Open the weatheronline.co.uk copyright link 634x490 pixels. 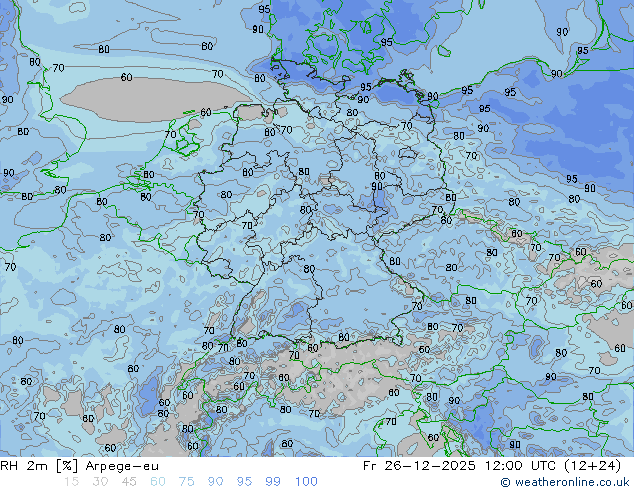(x=565, y=482)
